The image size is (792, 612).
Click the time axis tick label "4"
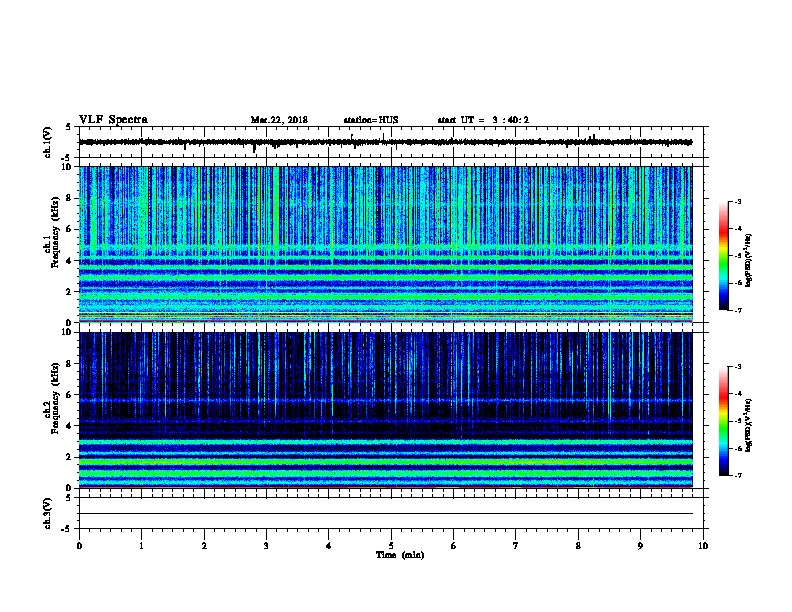point(329,545)
